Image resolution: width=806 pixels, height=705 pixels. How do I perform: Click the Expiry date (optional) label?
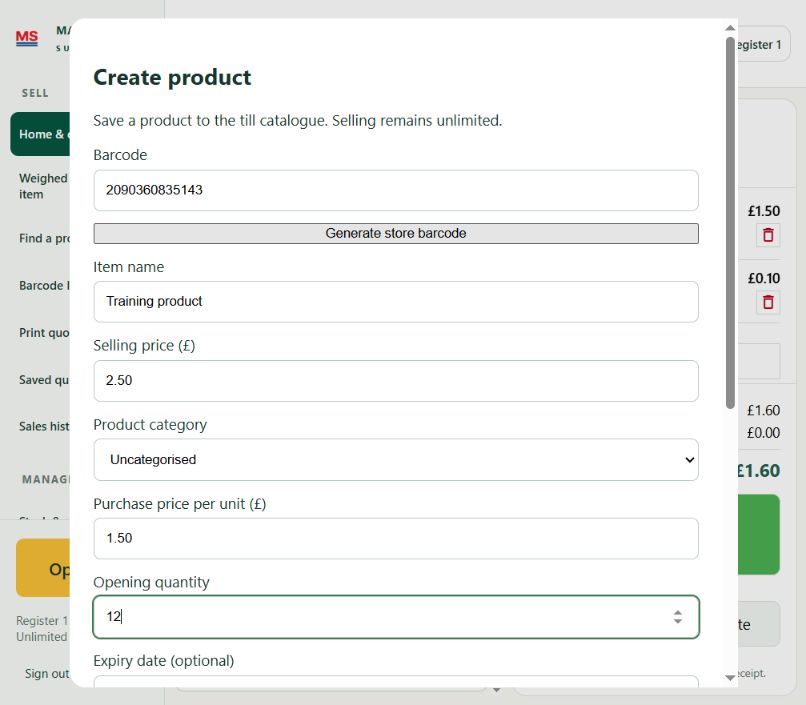163,661
